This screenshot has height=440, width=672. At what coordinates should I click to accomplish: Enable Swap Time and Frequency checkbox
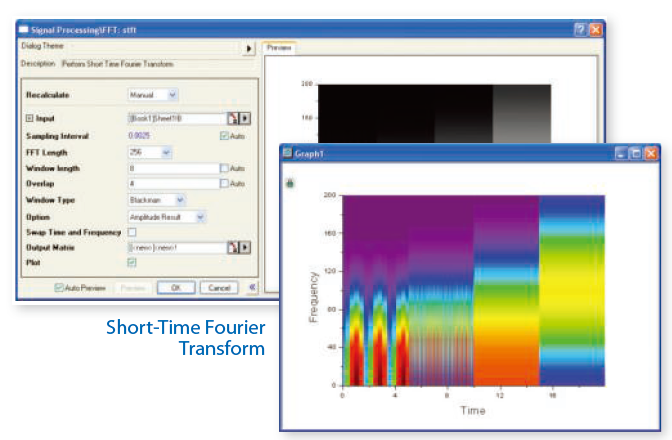point(132,232)
